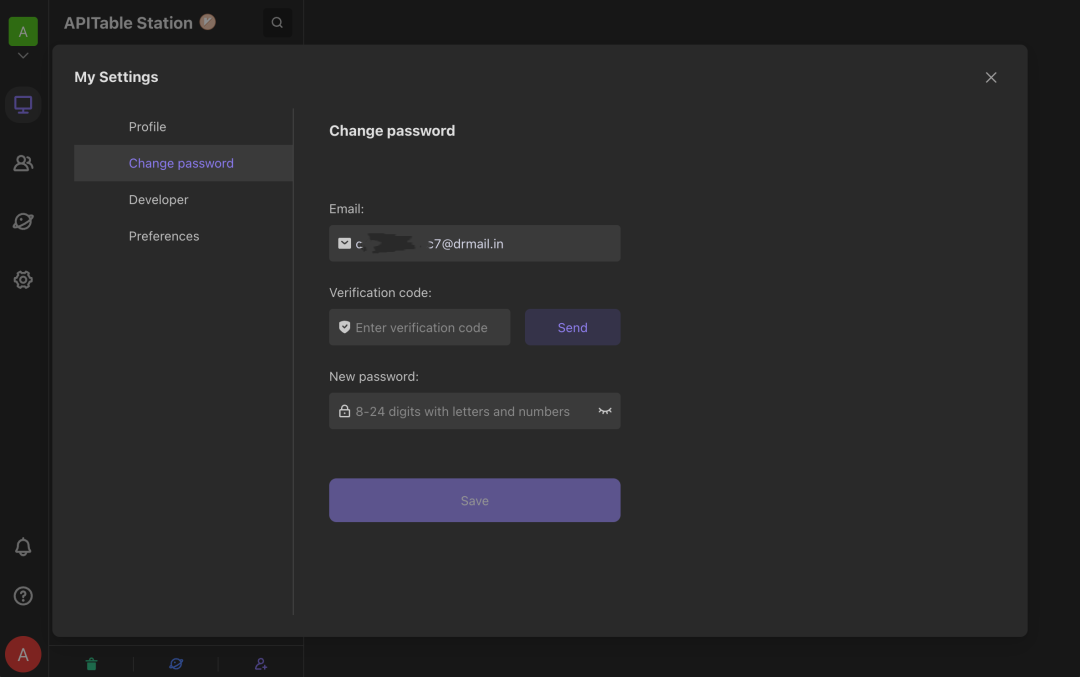Click the Save button

[x=475, y=501]
